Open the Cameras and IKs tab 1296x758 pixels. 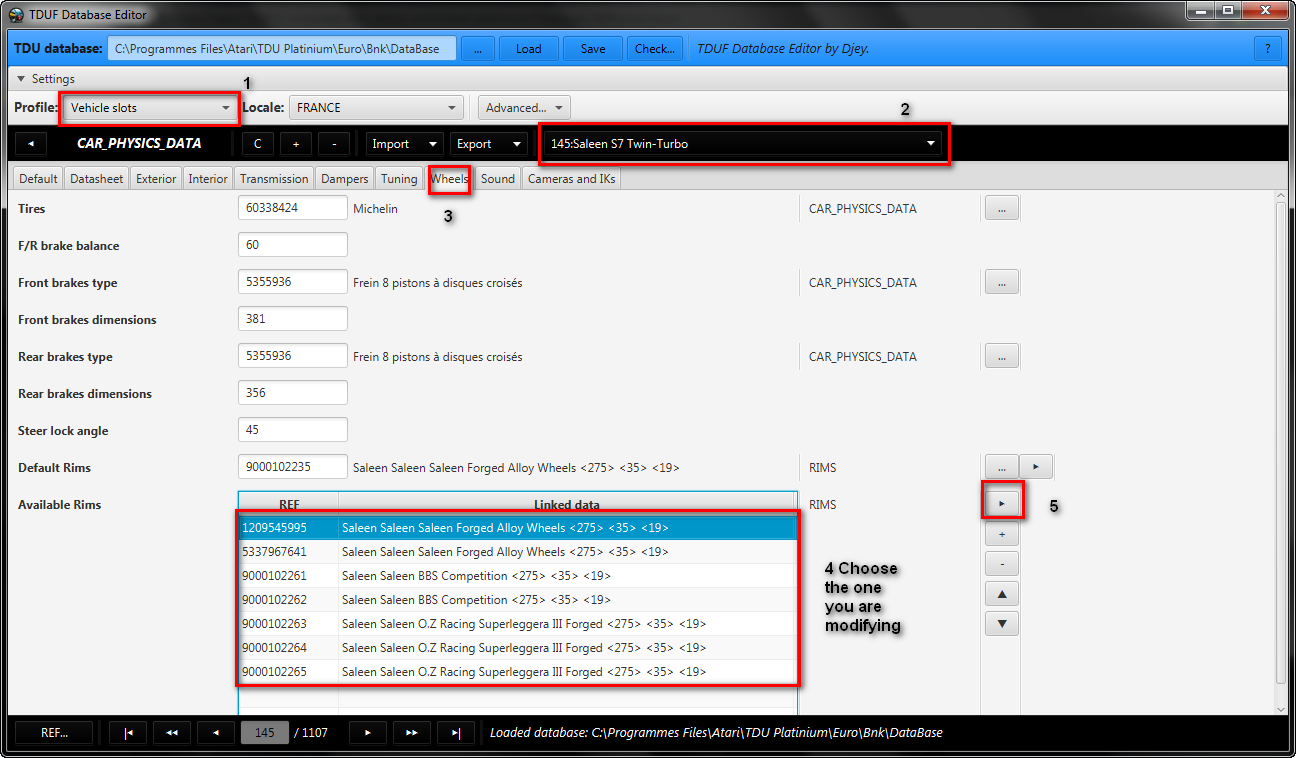[572, 179]
